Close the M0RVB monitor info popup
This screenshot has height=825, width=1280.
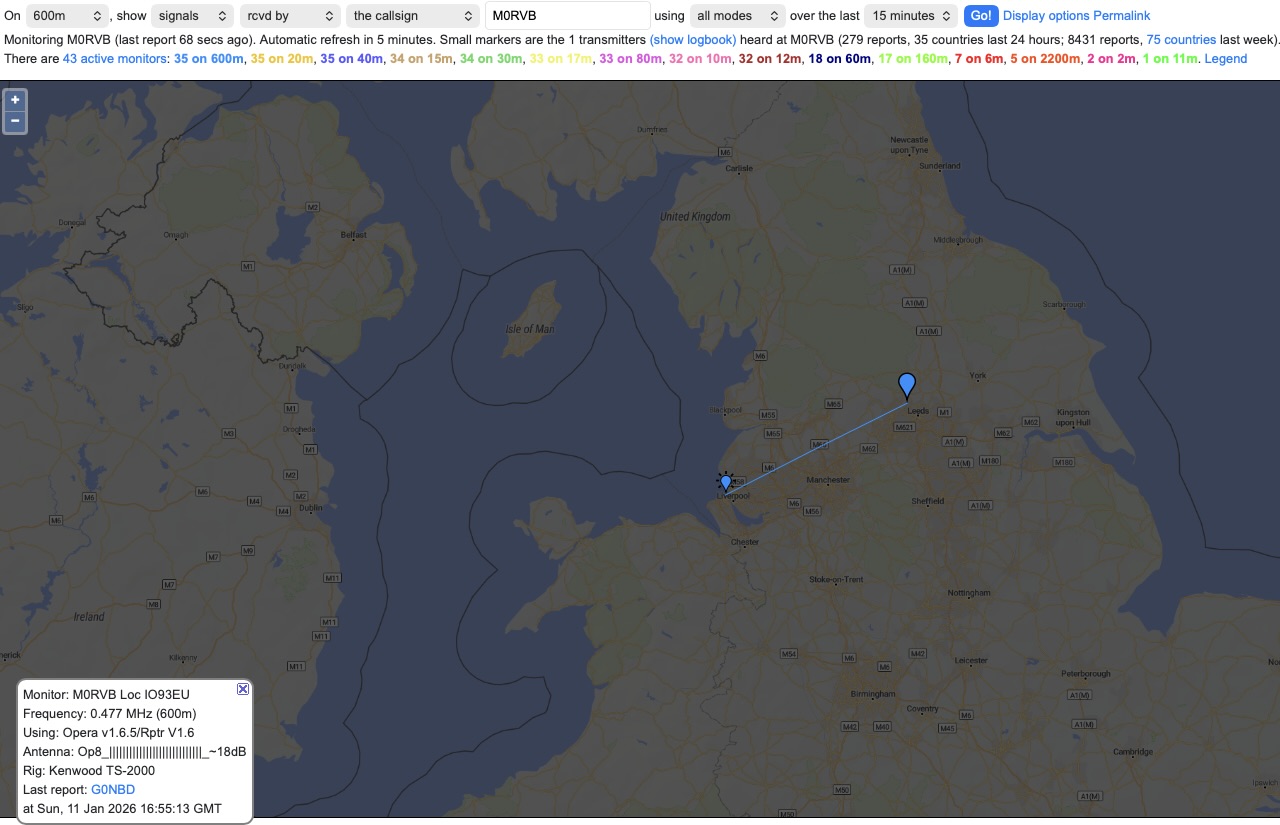coord(242,689)
